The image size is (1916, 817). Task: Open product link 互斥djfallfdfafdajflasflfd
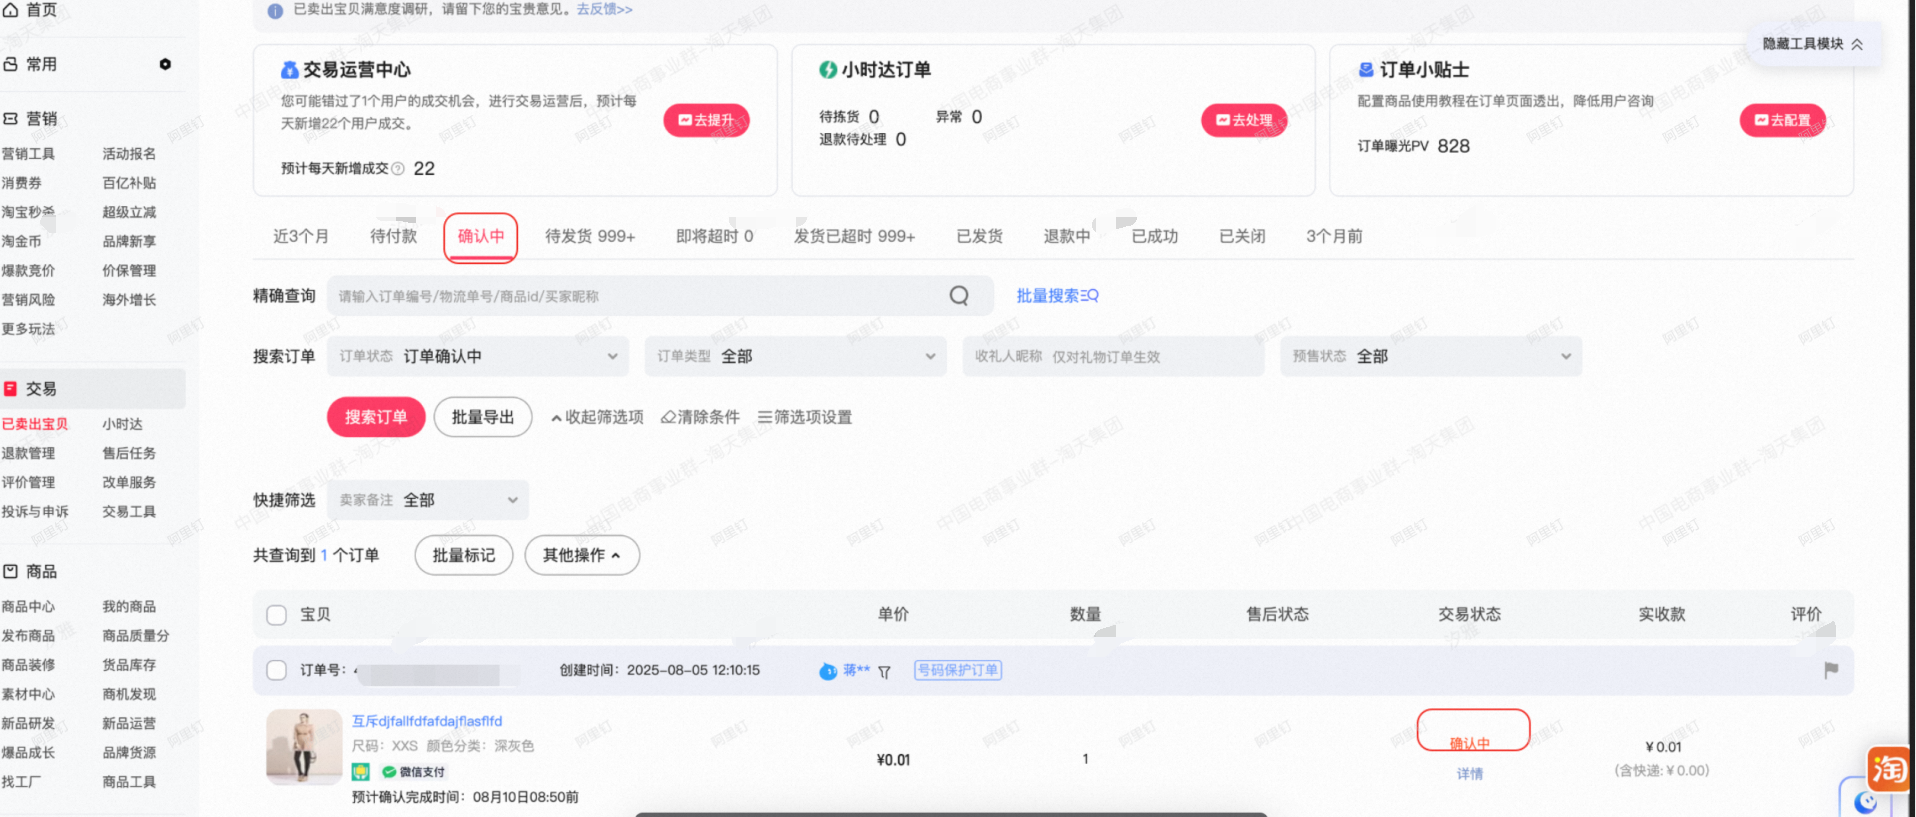coord(427,721)
